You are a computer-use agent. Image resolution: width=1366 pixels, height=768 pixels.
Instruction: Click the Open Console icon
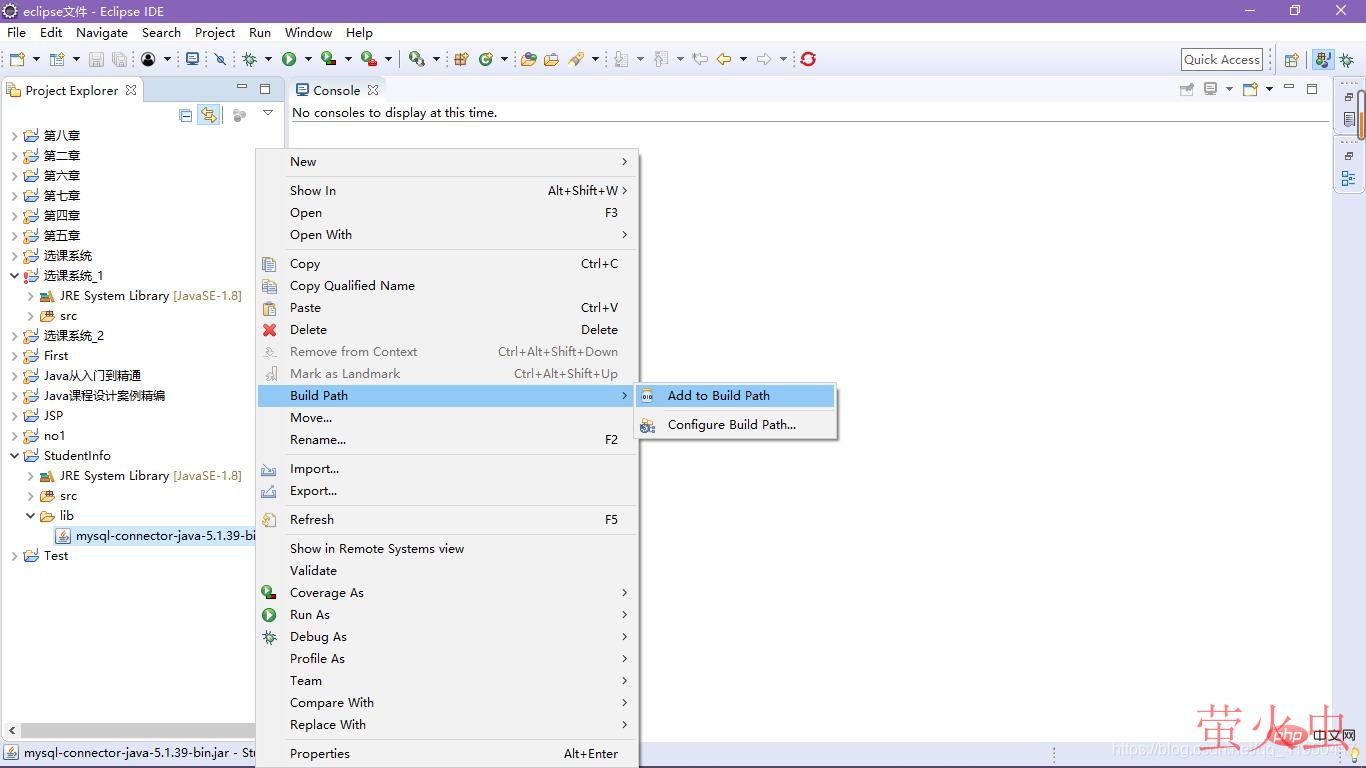tap(1250, 89)
